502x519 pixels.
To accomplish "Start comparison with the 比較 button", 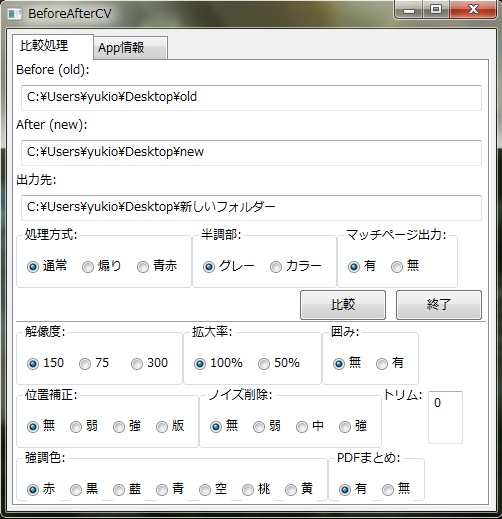I will click(x=343, y=305).
